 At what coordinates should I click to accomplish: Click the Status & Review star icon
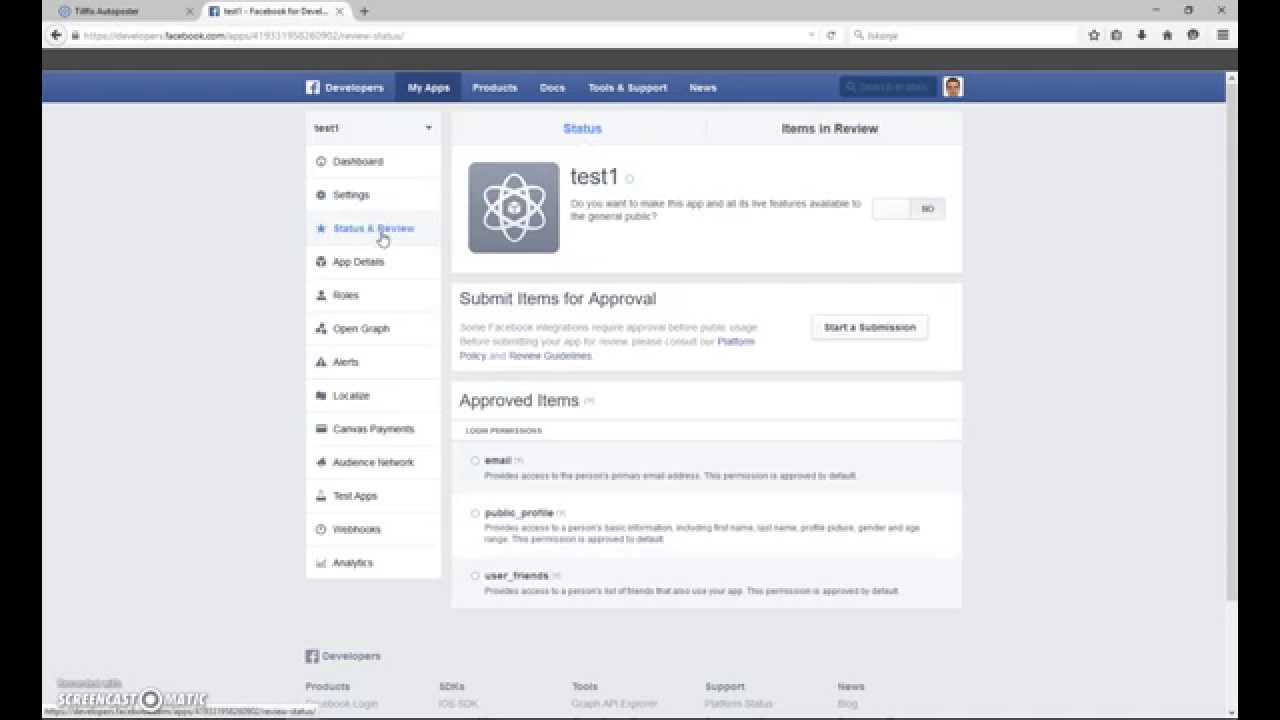point(321,228)
